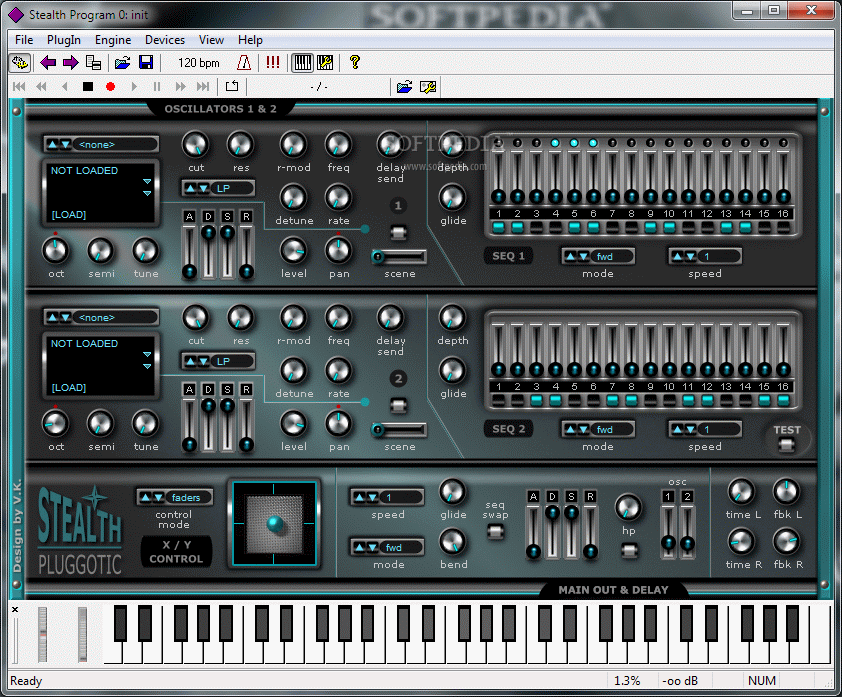842x697 pixels.
Task: Click the loop/export icon in transport bar
Action: tap(232, 86)
